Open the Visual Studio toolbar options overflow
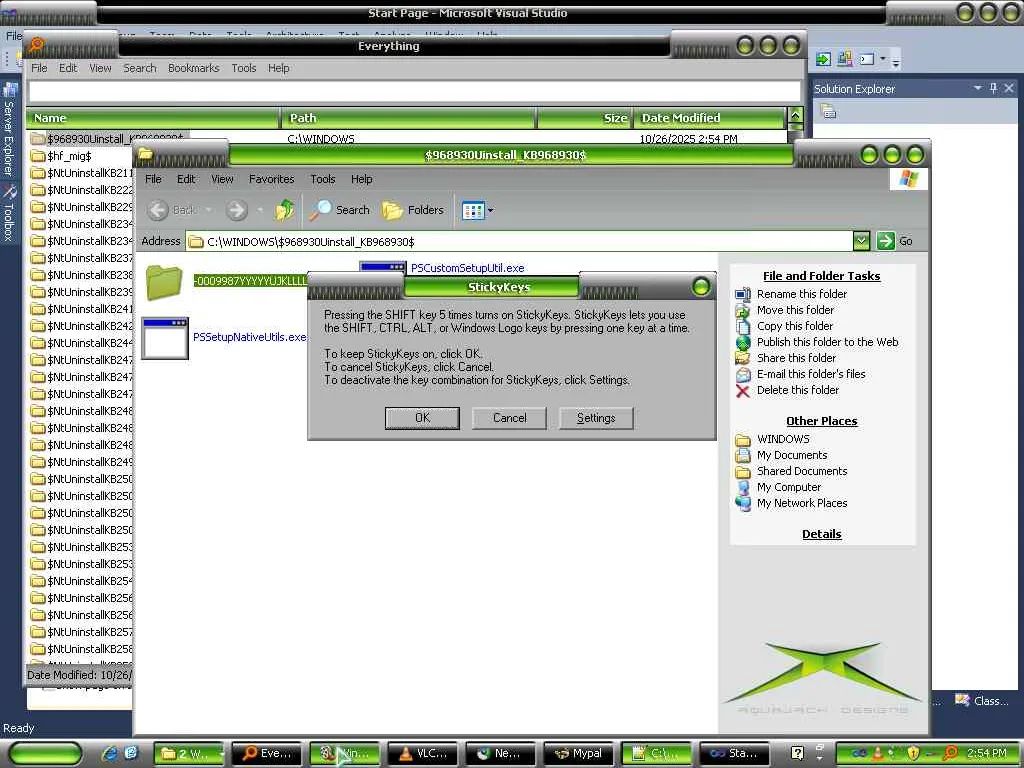Viewport: 1024px width, 768px height. pyautogui.click(x=896, y=61)
